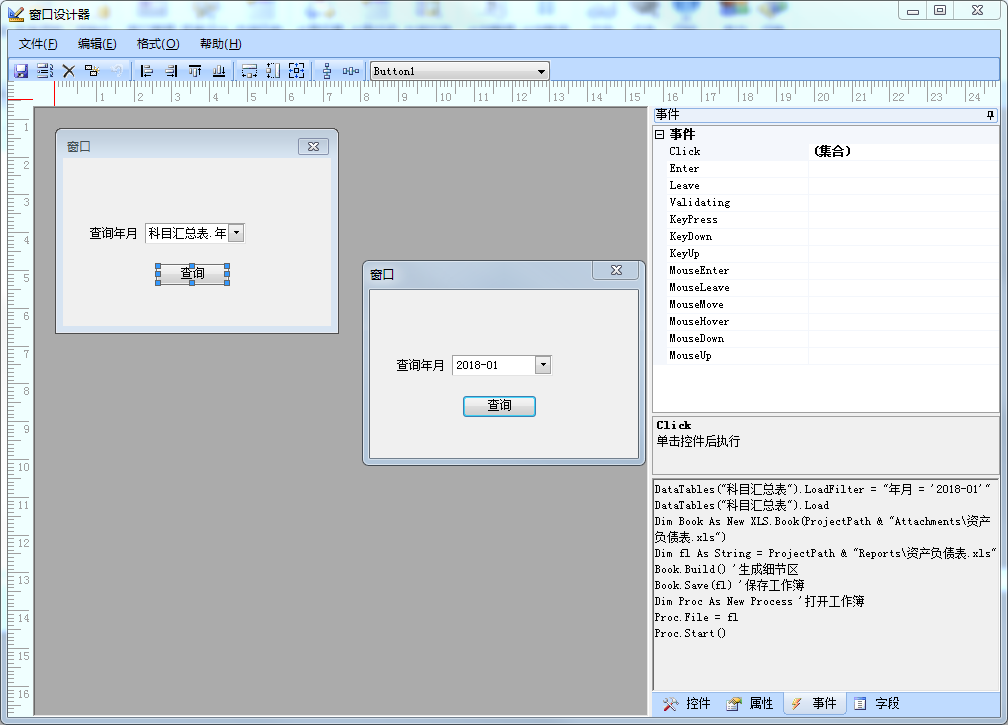Switch to the 控件 tab
This screenshot has height=725, width=1008.
(687, 704)
